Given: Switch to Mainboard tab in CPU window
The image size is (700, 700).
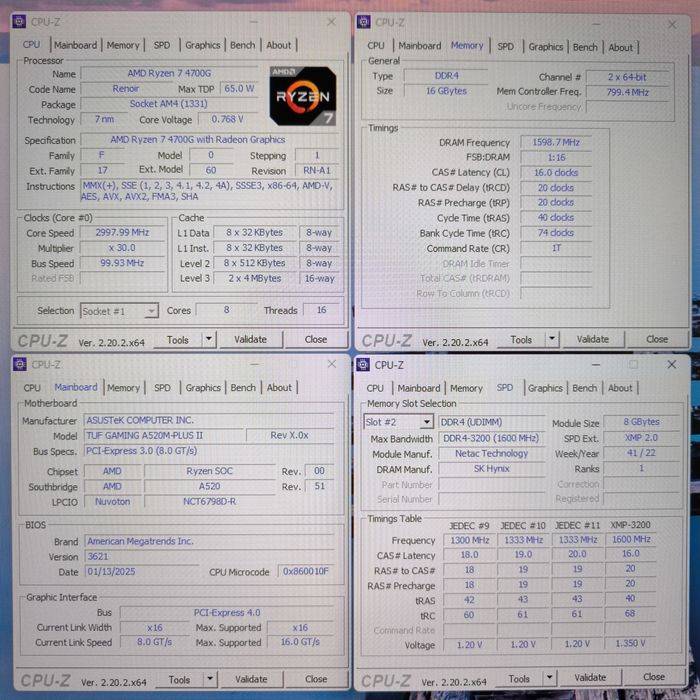Looking at the screenshot, I should [75, 45].
